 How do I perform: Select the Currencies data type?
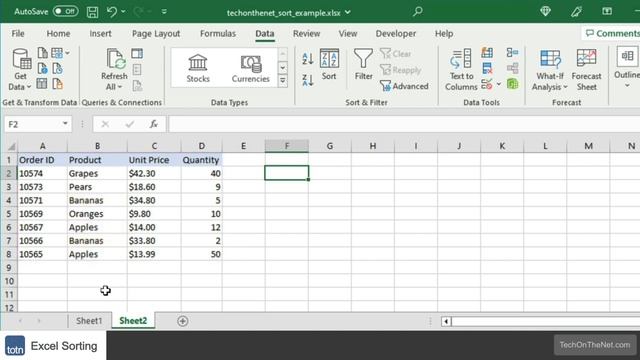click(251, 68)
